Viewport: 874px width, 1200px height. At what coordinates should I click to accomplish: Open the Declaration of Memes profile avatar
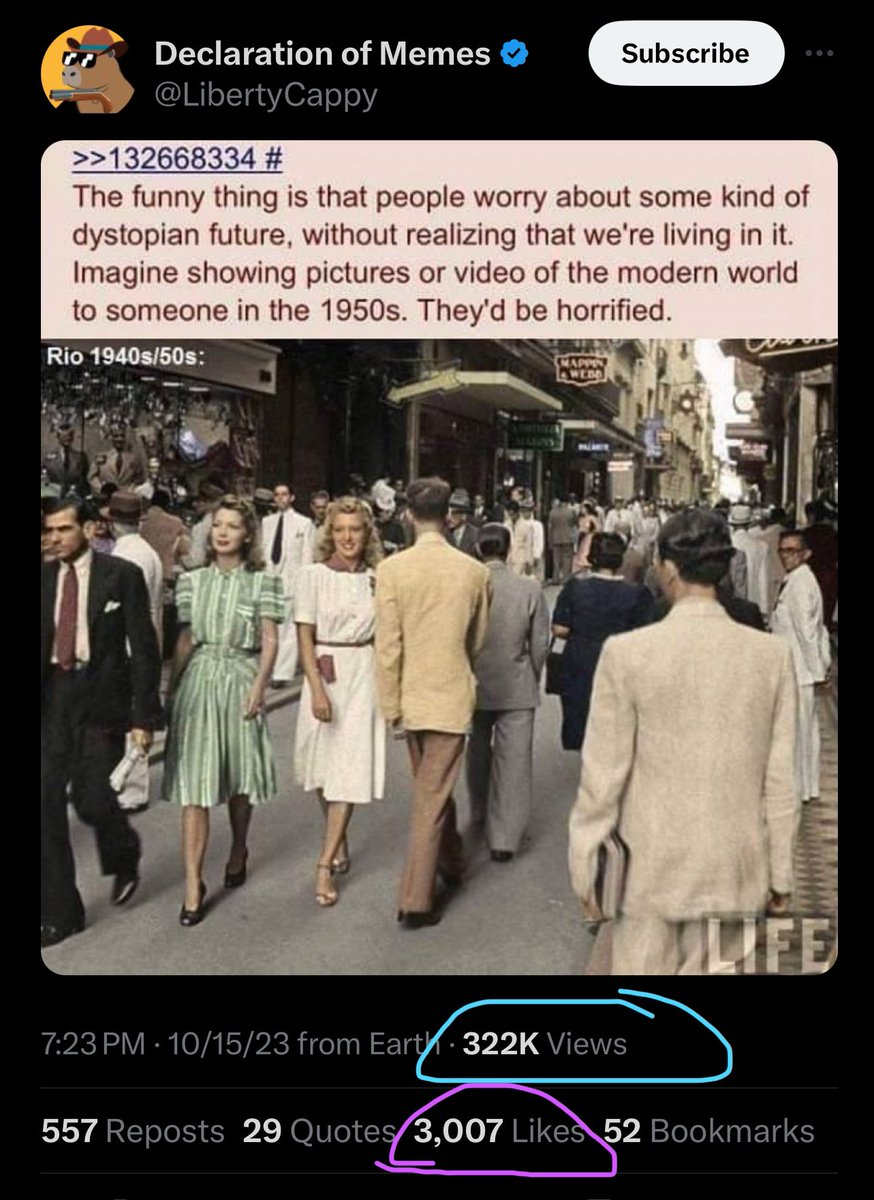(x=86, y=69)
